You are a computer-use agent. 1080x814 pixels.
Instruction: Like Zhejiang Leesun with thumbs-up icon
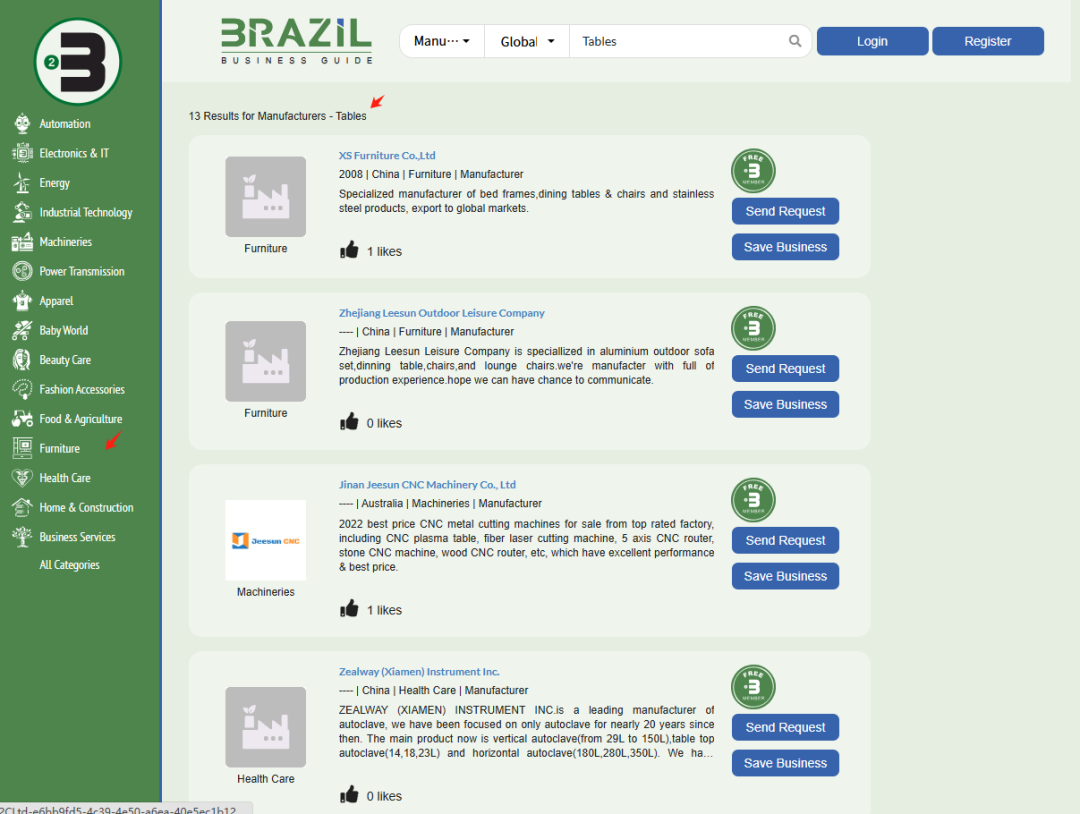click(x=349, y=421)
